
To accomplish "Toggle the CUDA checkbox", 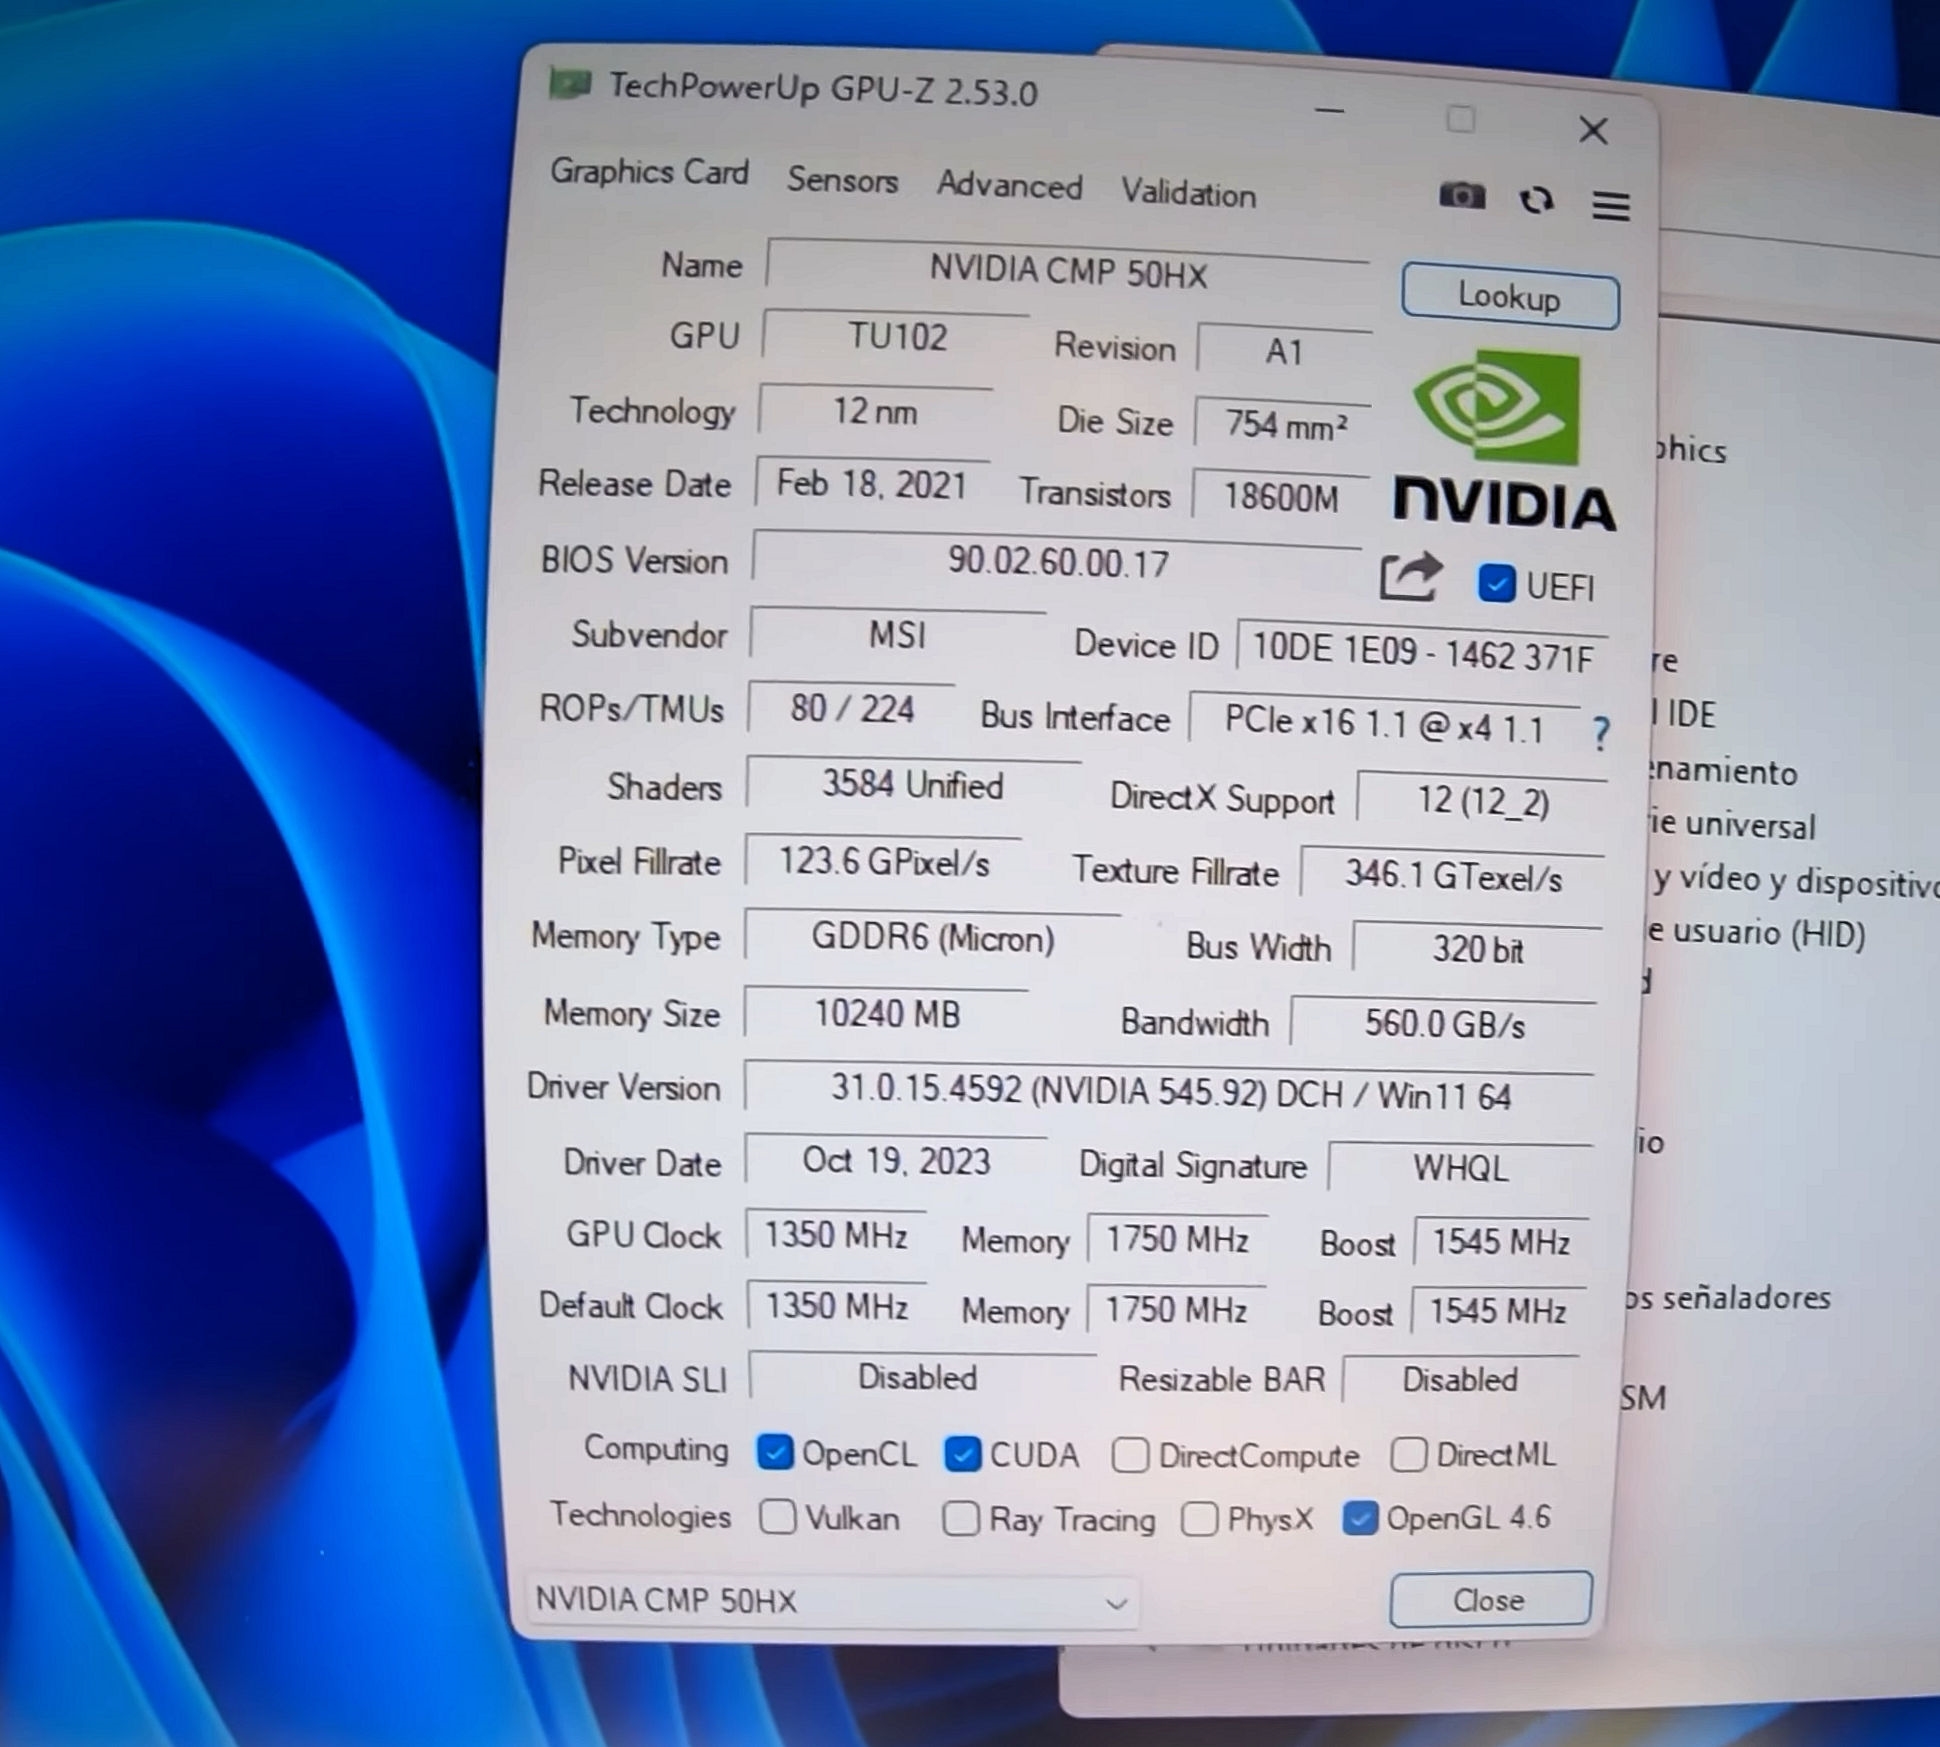I will 962,1454.
